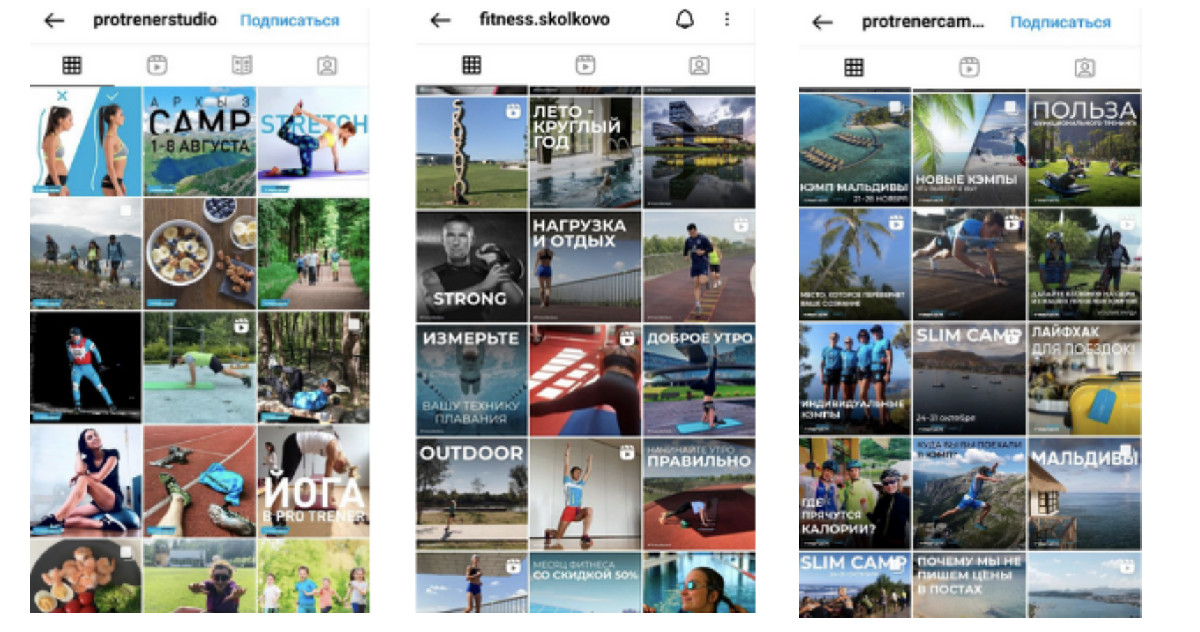Go back from the fitness.skolkovo profile
Image resolution: width=1200 pixels, height=632 pixels.
[440, 21]
